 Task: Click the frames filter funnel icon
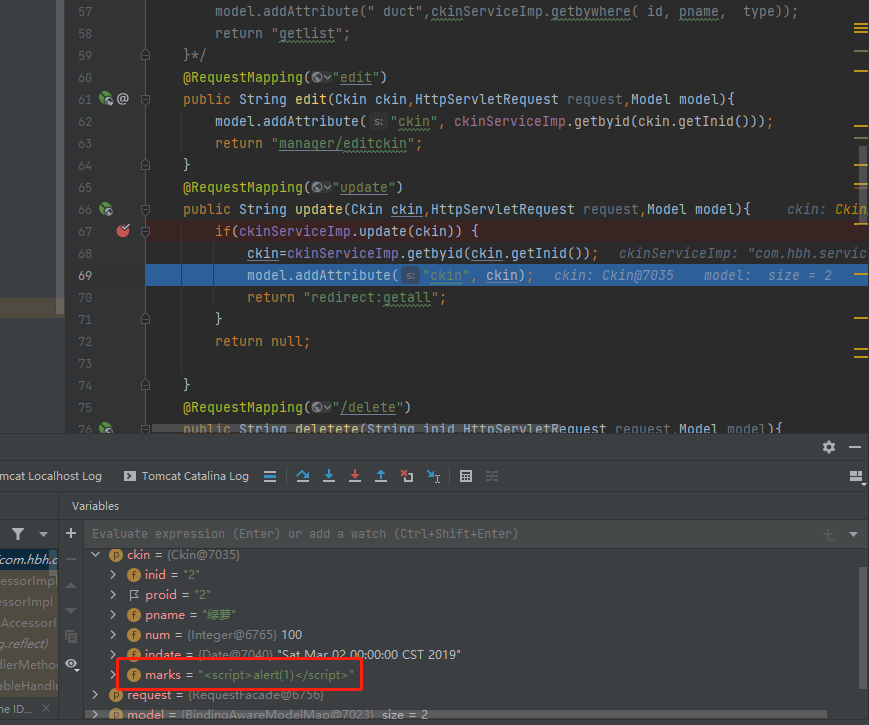(x=18, y=534)
